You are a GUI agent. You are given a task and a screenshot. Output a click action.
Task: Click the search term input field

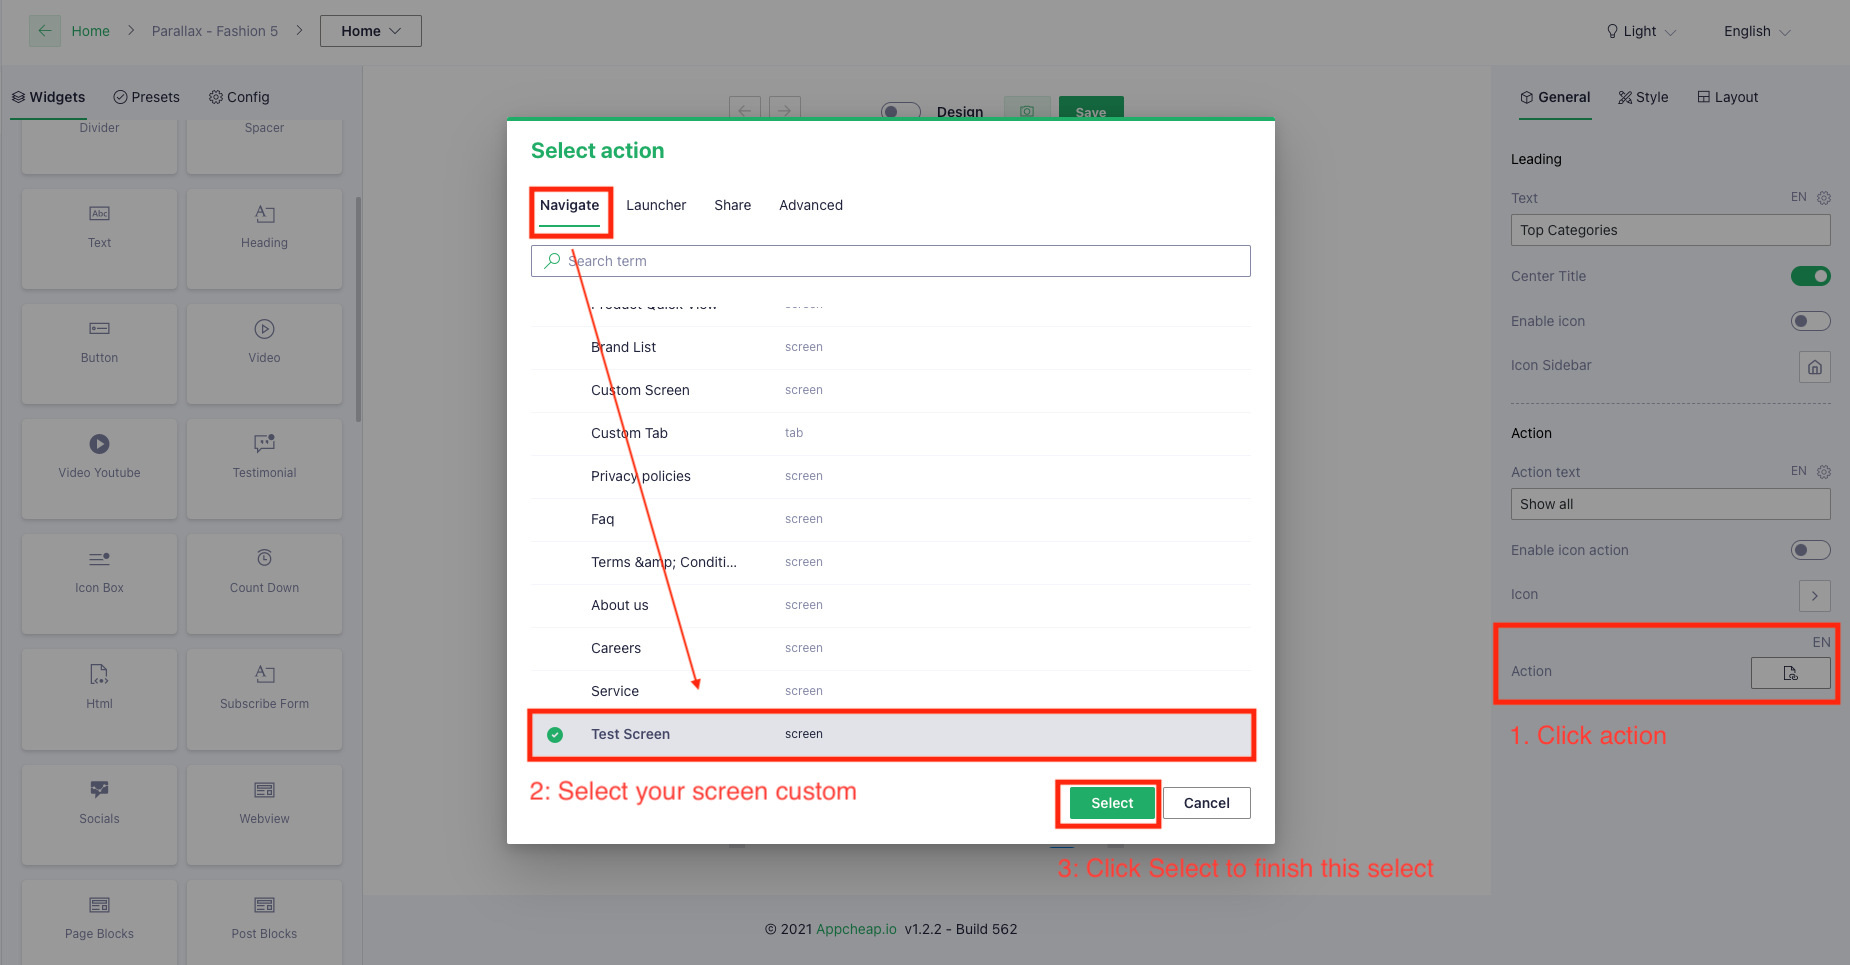889,260
